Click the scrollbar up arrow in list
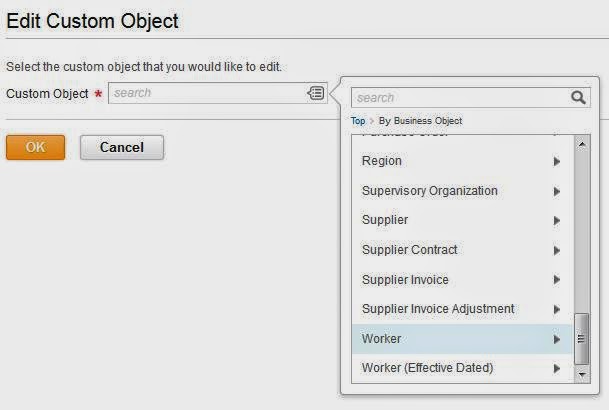The image size is (609, 410). pos(583,144)
